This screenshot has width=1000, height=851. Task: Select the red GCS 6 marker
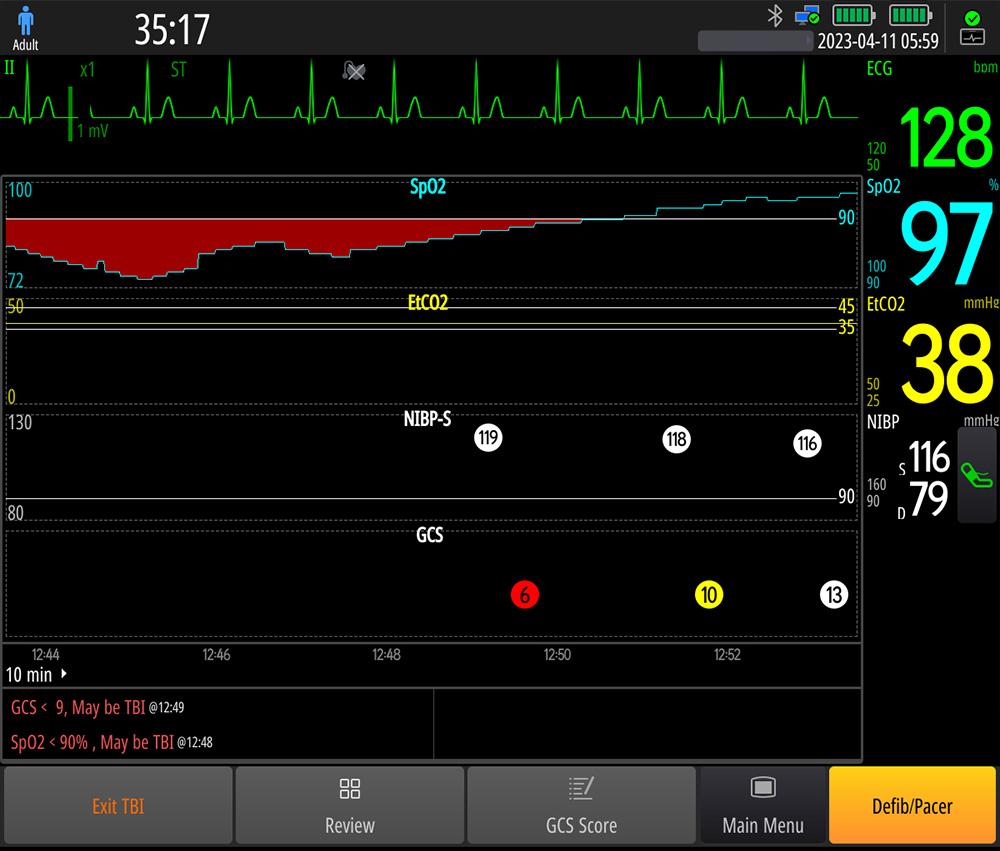pos(525,595)
